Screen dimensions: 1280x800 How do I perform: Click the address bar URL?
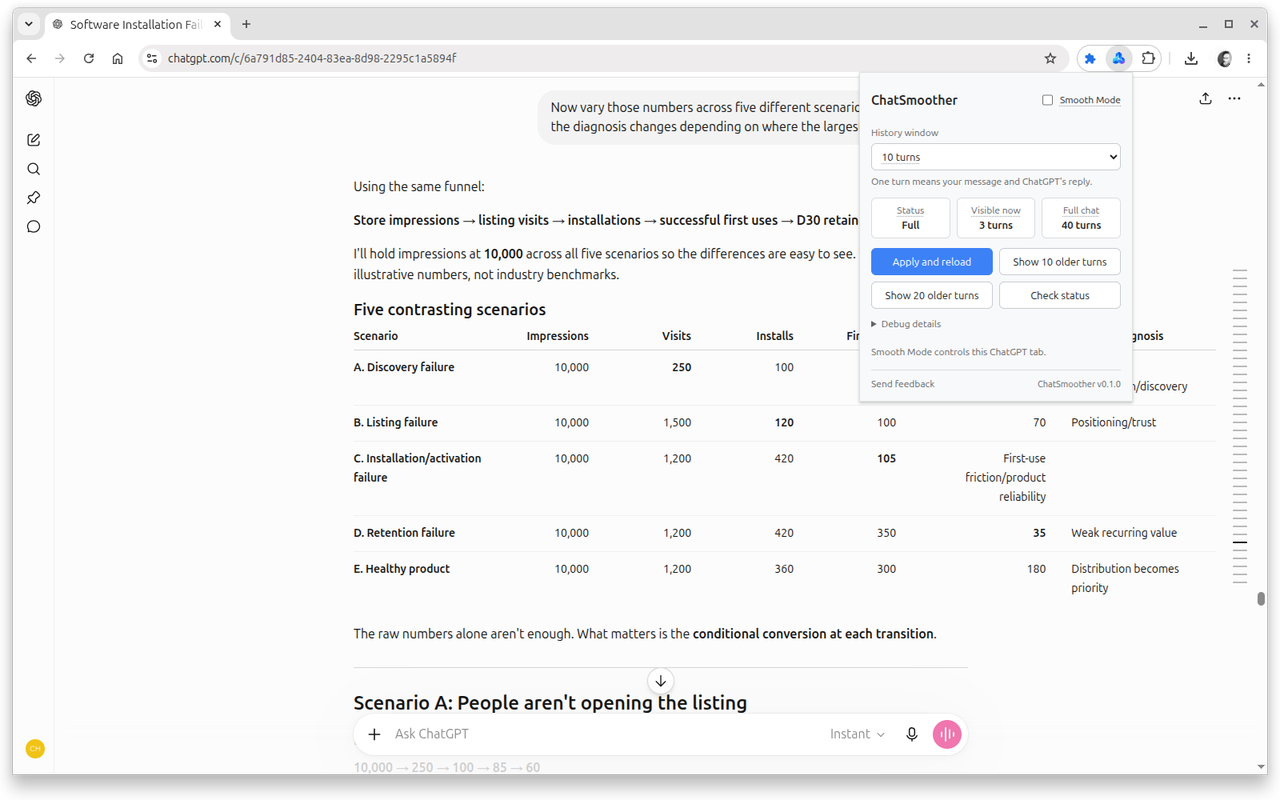coord(312,59)
